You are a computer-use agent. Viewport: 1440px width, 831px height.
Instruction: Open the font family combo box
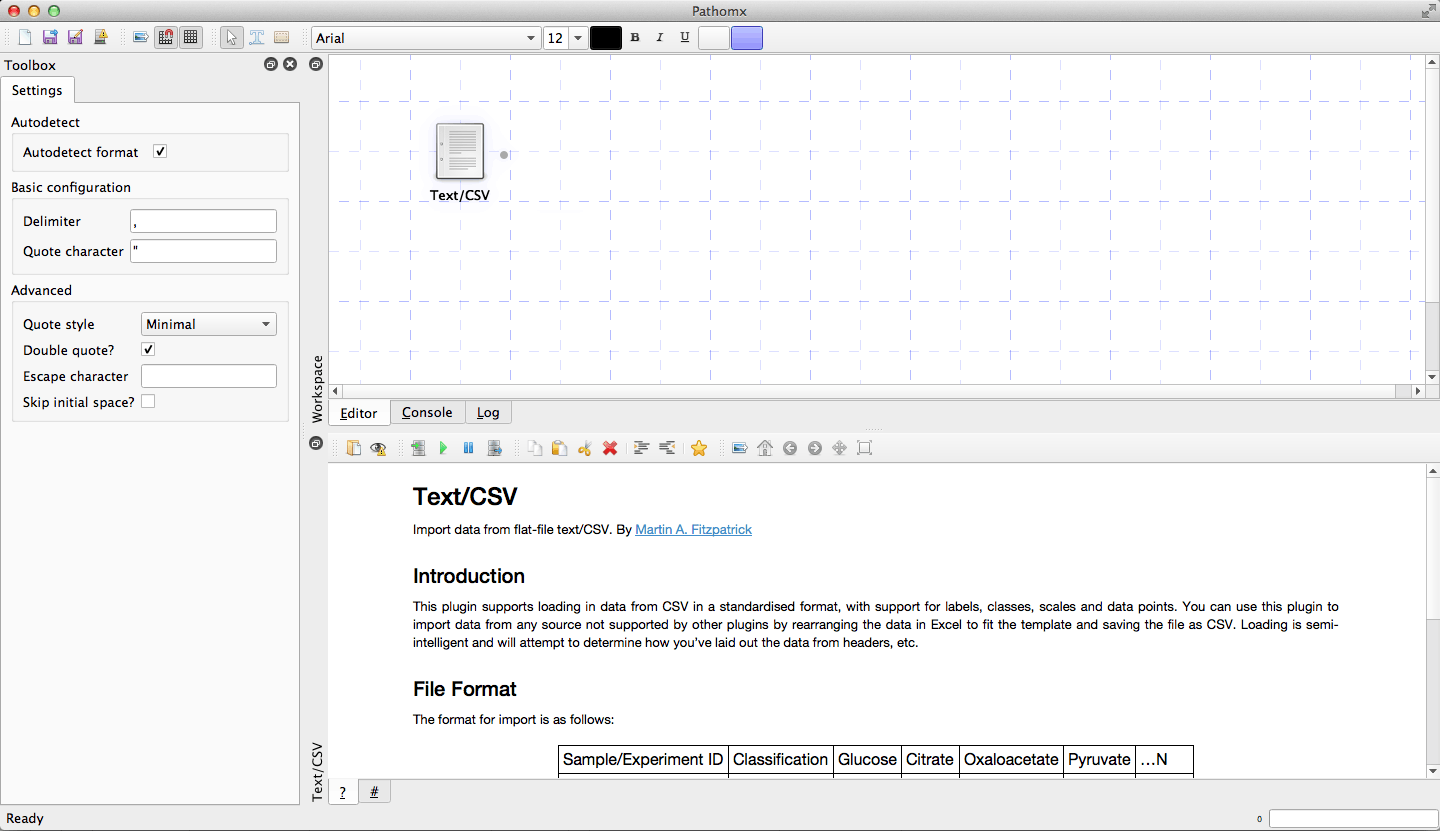coord(426,37)
